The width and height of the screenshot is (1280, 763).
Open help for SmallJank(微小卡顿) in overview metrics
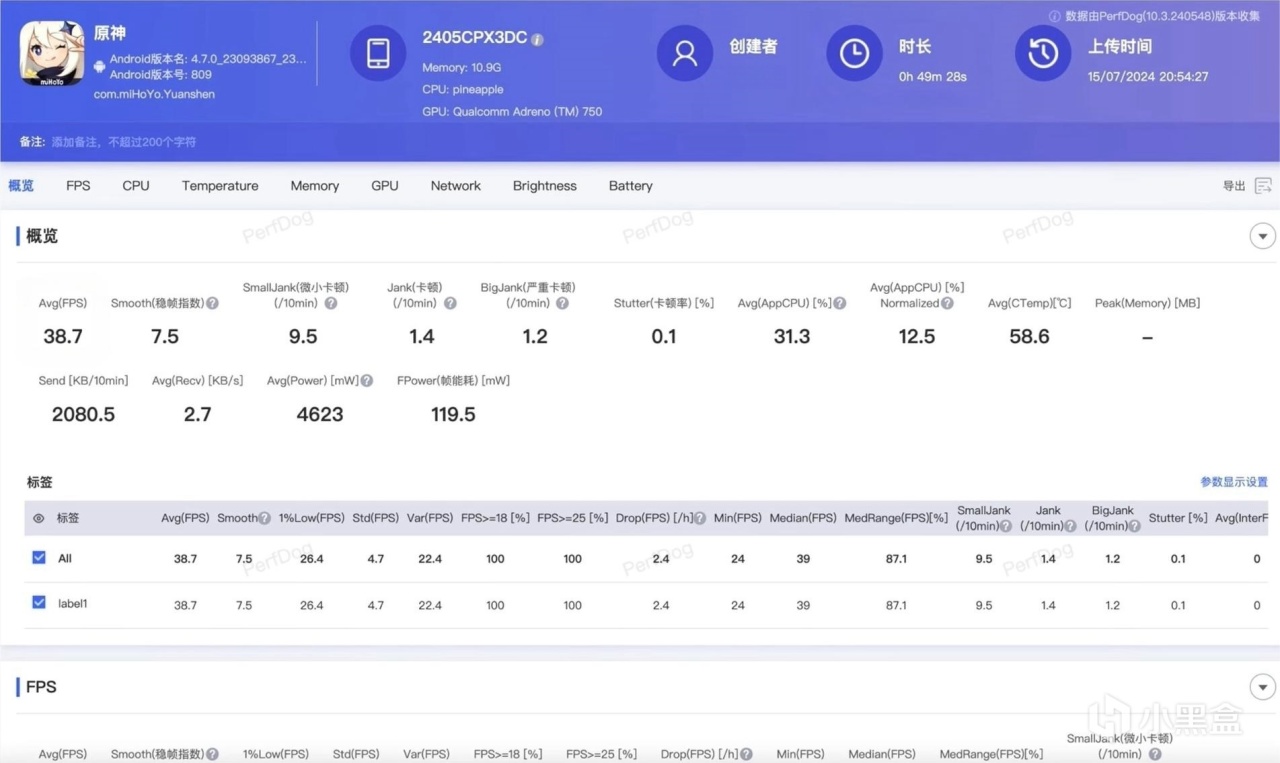pyautogui.click(x=331, y=303)
